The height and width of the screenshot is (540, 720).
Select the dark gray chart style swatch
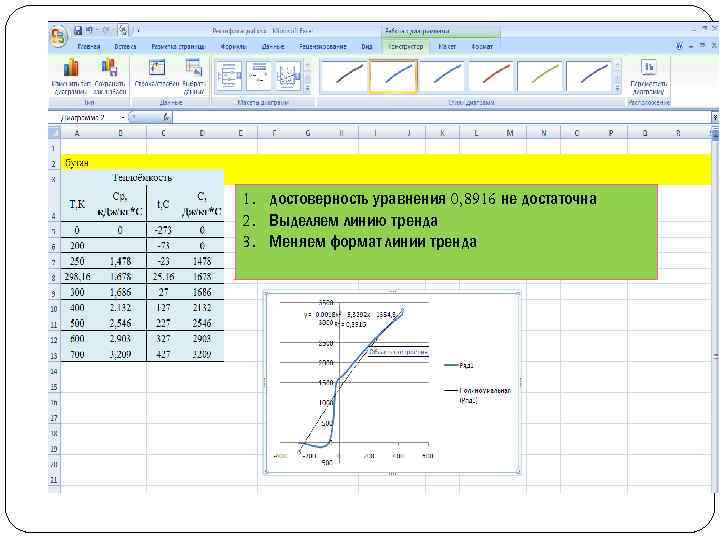[x=344, y=76]
